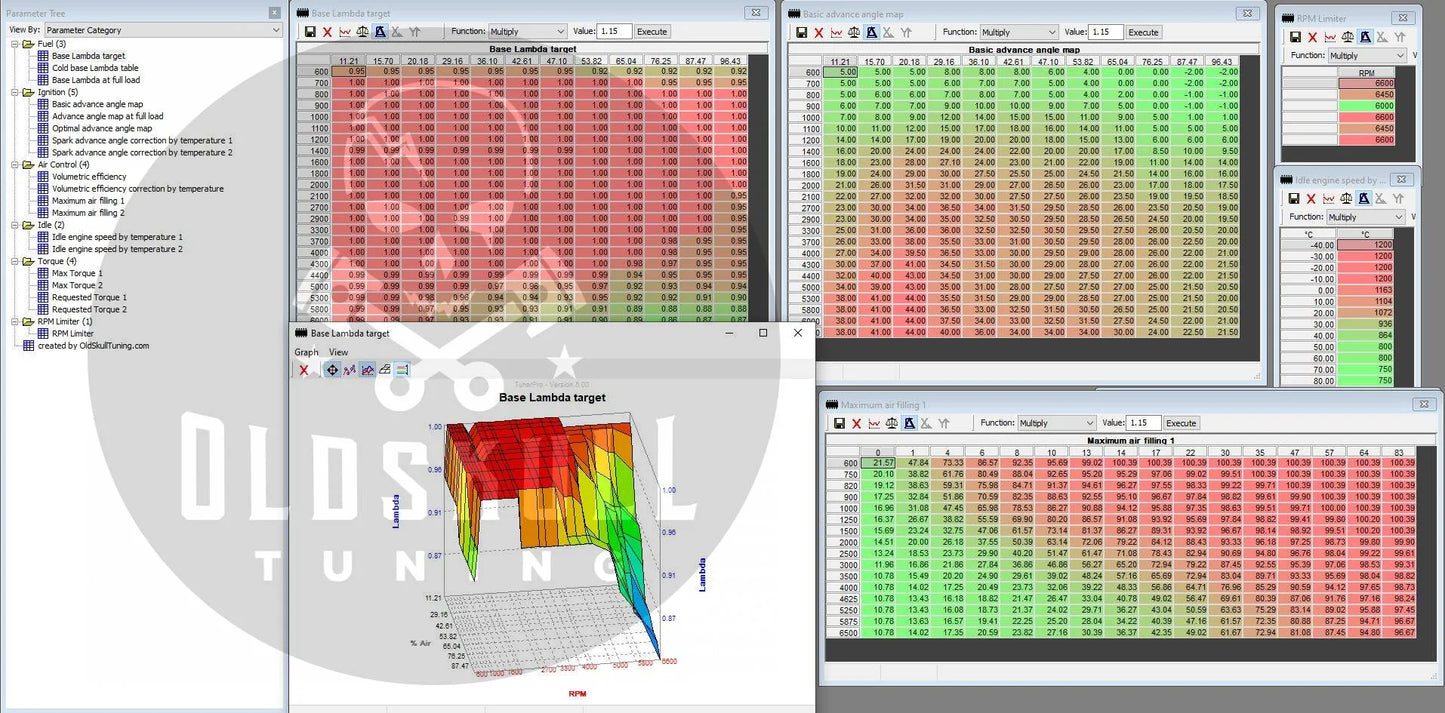Click the red X icon in graph window toolbar
The width and height of the screenshot is (1445, 713).
(304, 370)
